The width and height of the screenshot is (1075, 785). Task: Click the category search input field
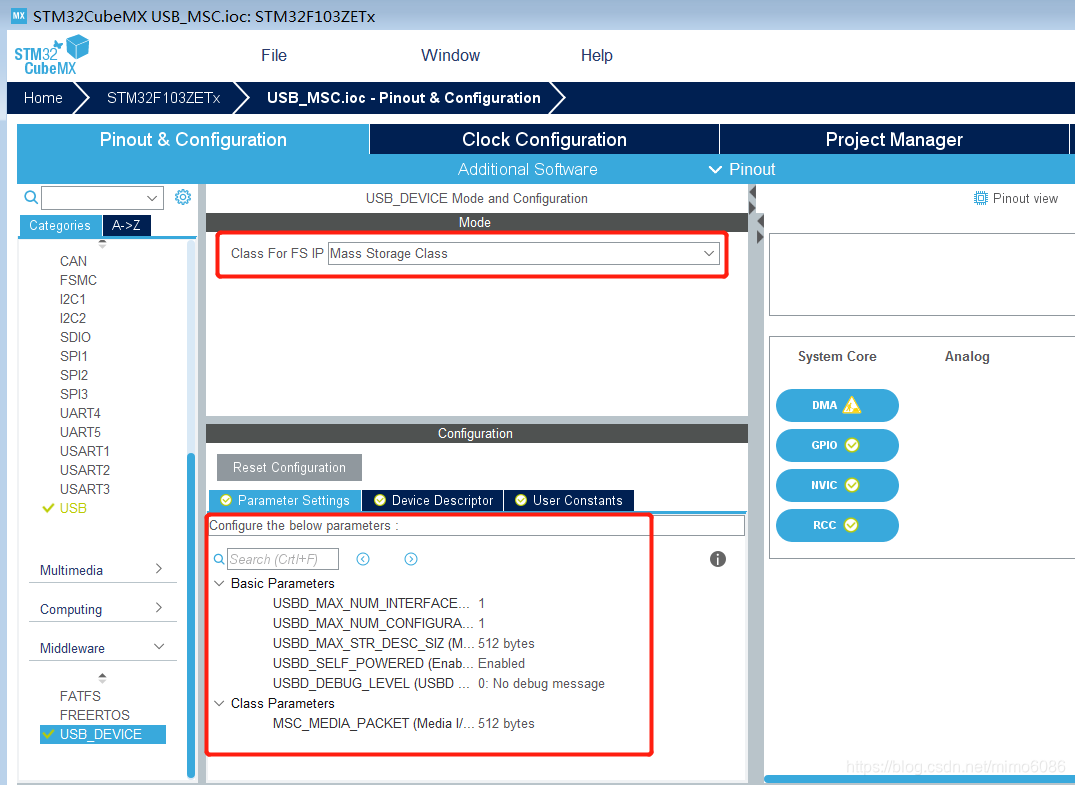[93, 198]
